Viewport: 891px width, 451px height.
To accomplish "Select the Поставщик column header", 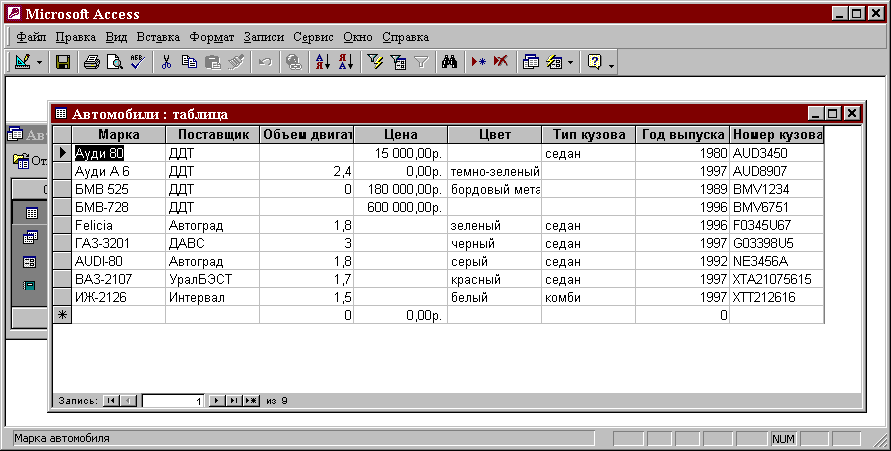I will [x=213, y=135].
